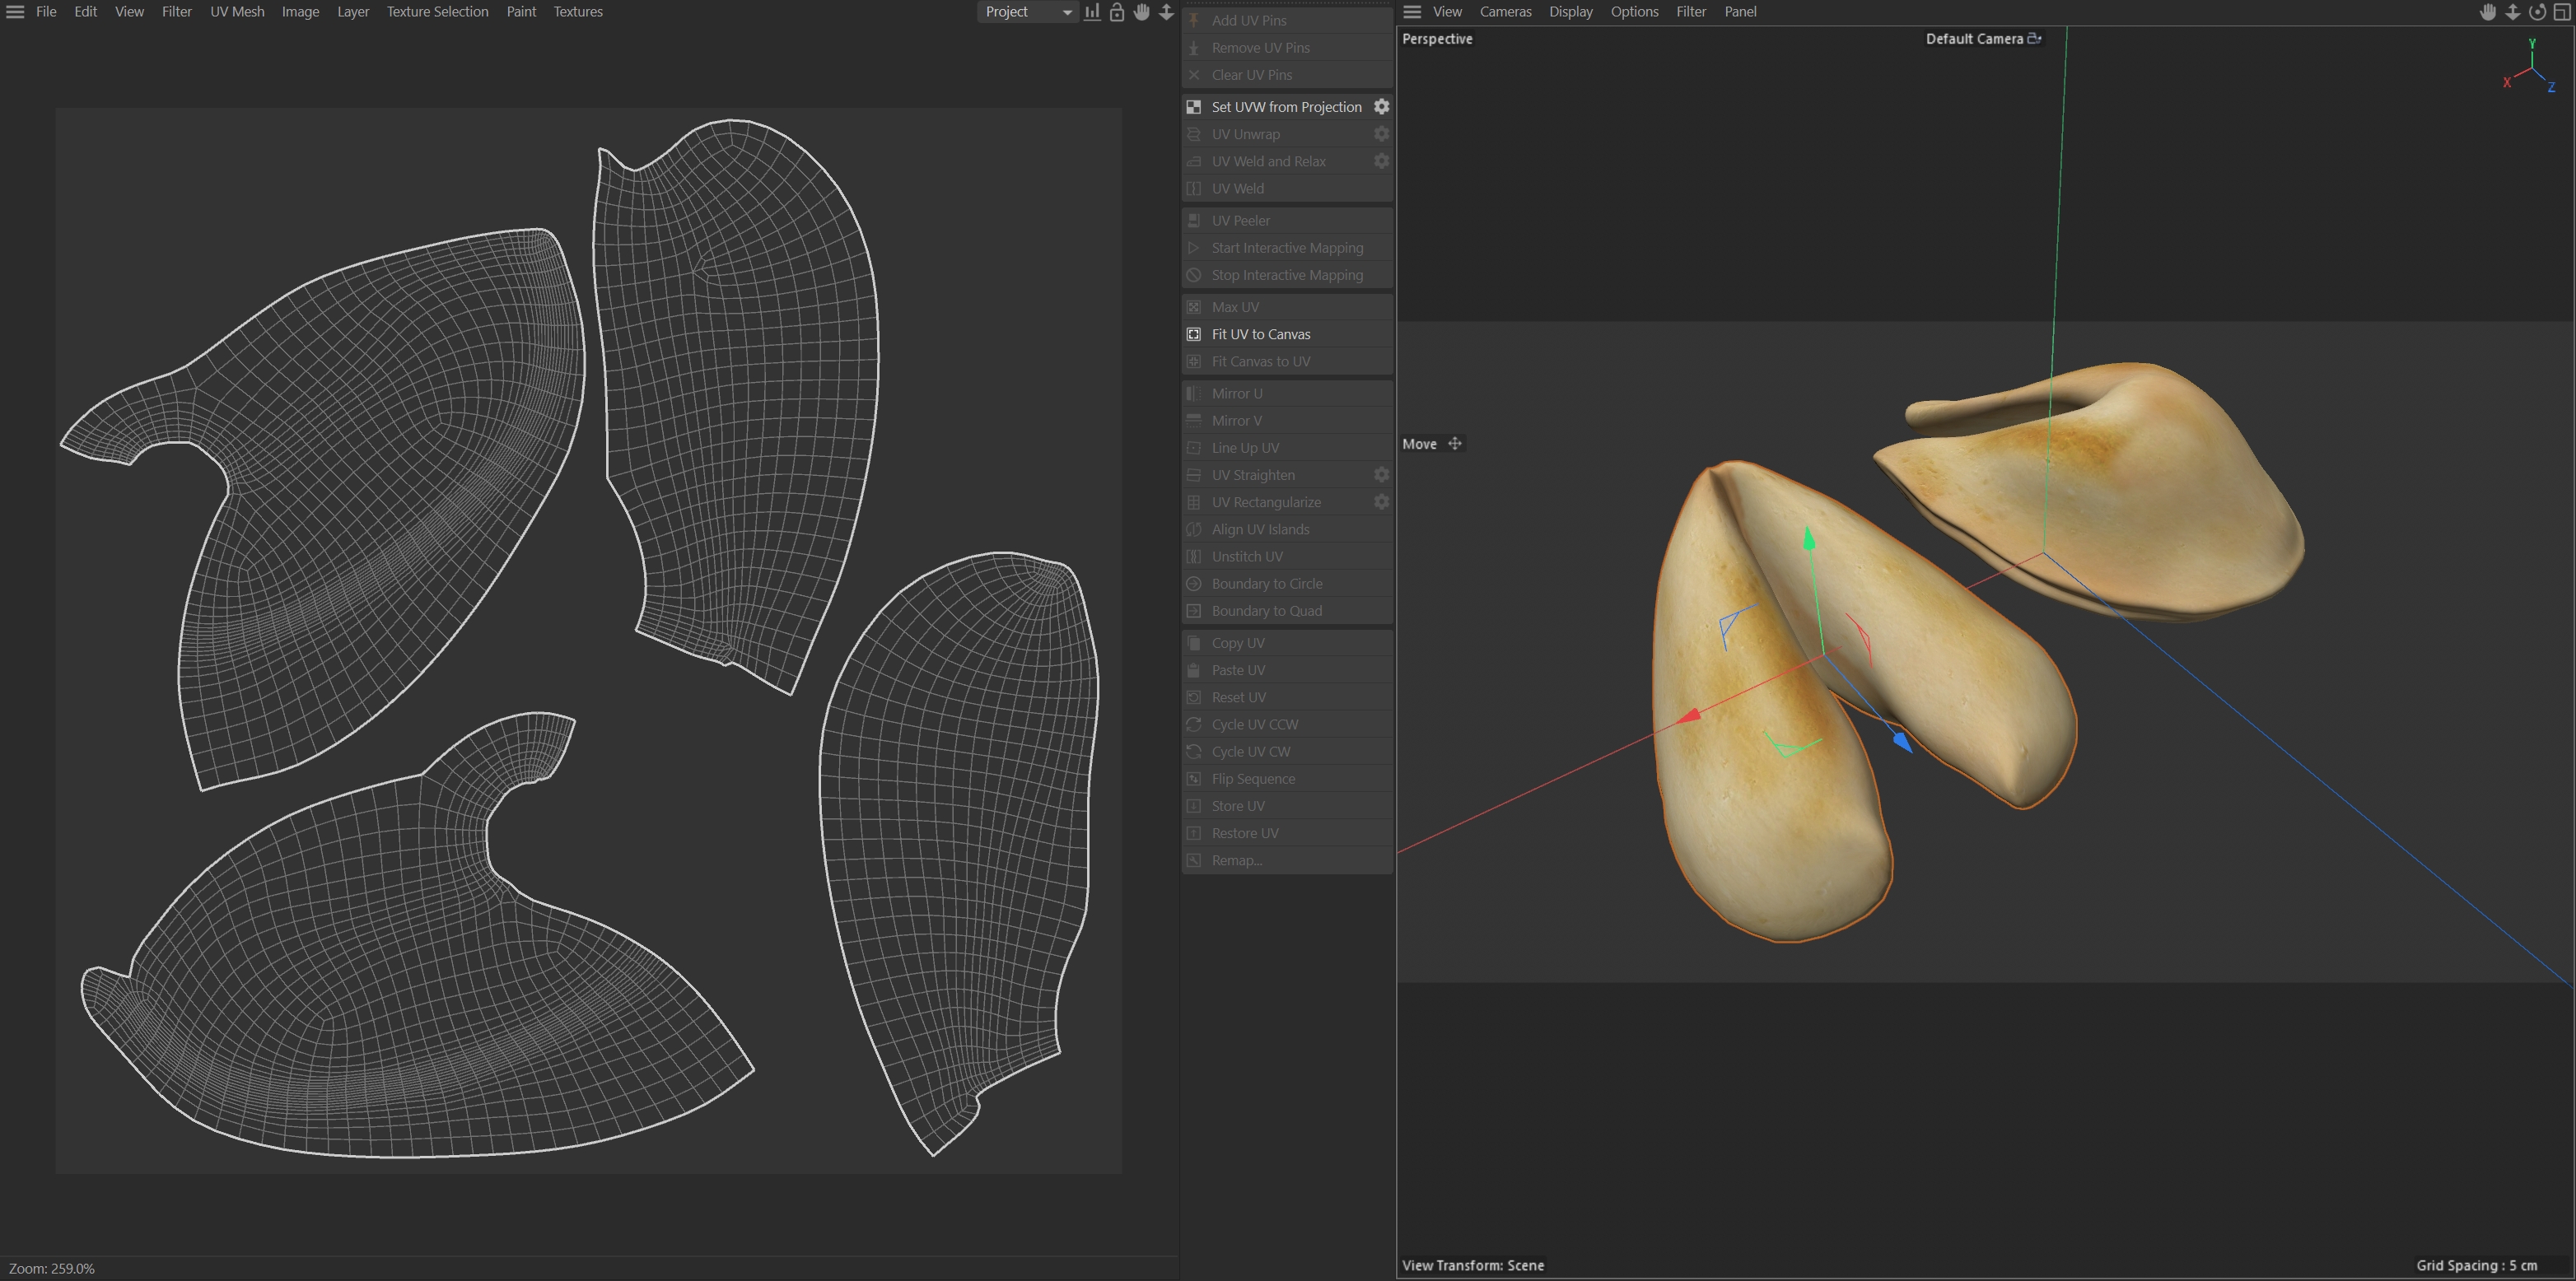2576x1281 pixels.
Task: Open Set UVW from Projection gear settings
Action: (x=1381, y=107)
